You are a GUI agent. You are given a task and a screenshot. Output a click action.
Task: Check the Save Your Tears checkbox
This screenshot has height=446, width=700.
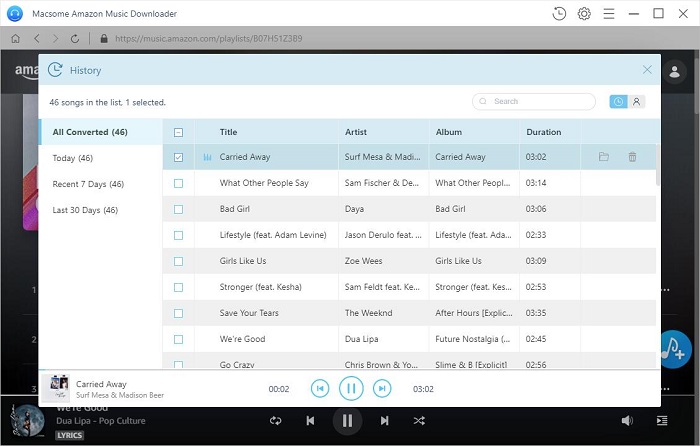coord(178,313)
